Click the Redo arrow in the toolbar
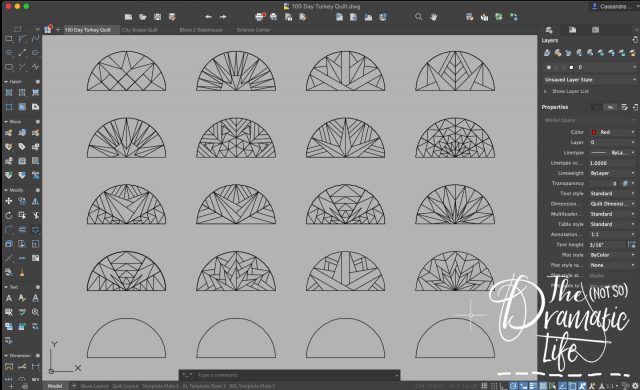 click(223, 17)
